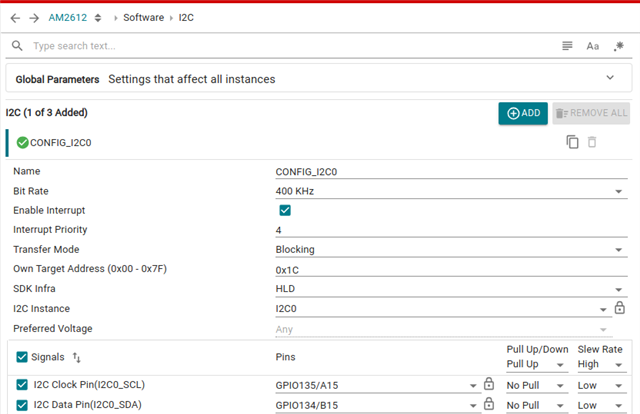
Task: Open the AM2612 device switcher arrows
Action: pos(98,18)
